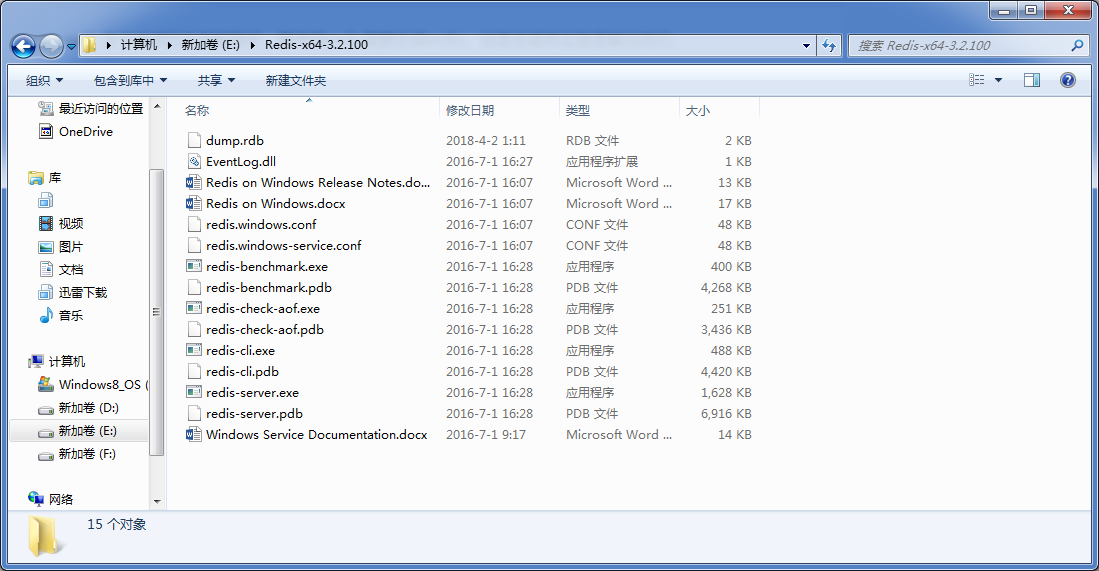Click the blue Help question mark icon

pos(1067,80)
